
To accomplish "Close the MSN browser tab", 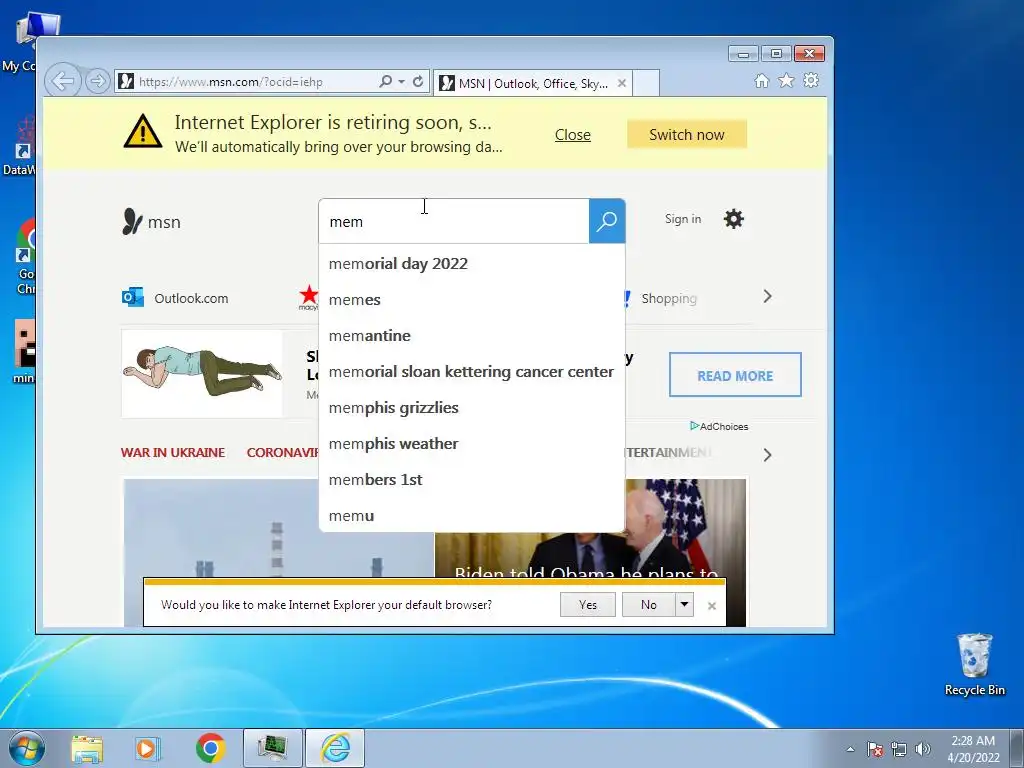I will tap(622, 83).
